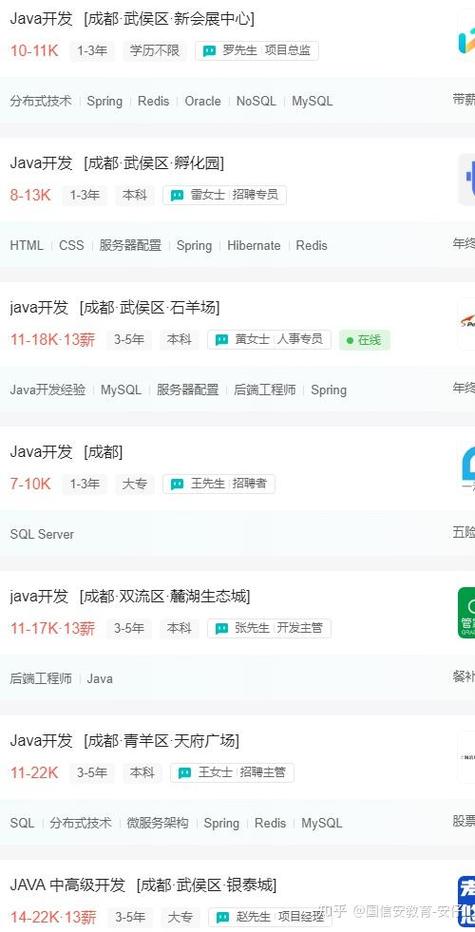Click chat icon beside 张先生 开发主管
The height and width of the screenshot is (932, 475).
221,629
